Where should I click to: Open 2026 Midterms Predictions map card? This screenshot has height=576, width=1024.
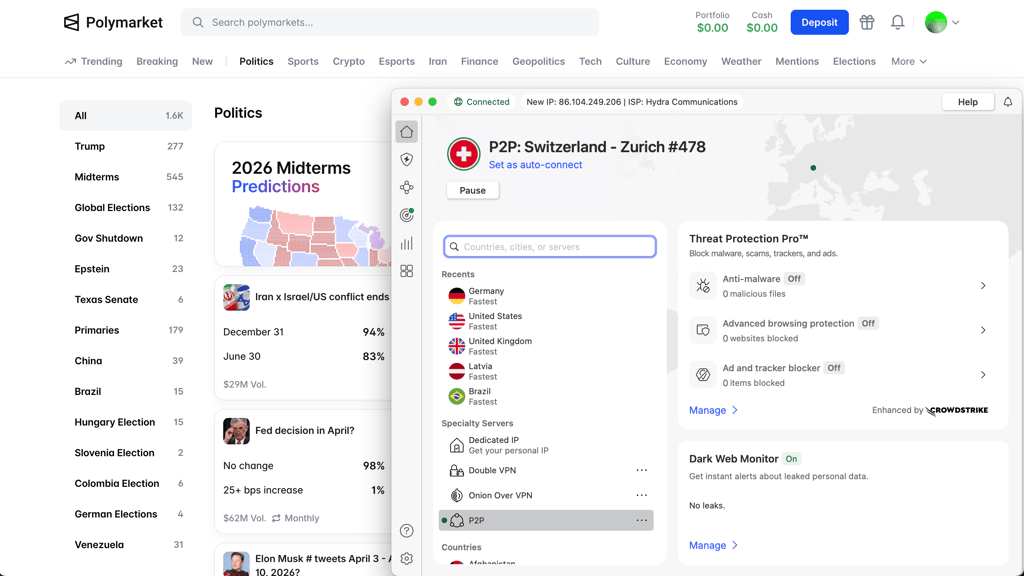[304, 204]
